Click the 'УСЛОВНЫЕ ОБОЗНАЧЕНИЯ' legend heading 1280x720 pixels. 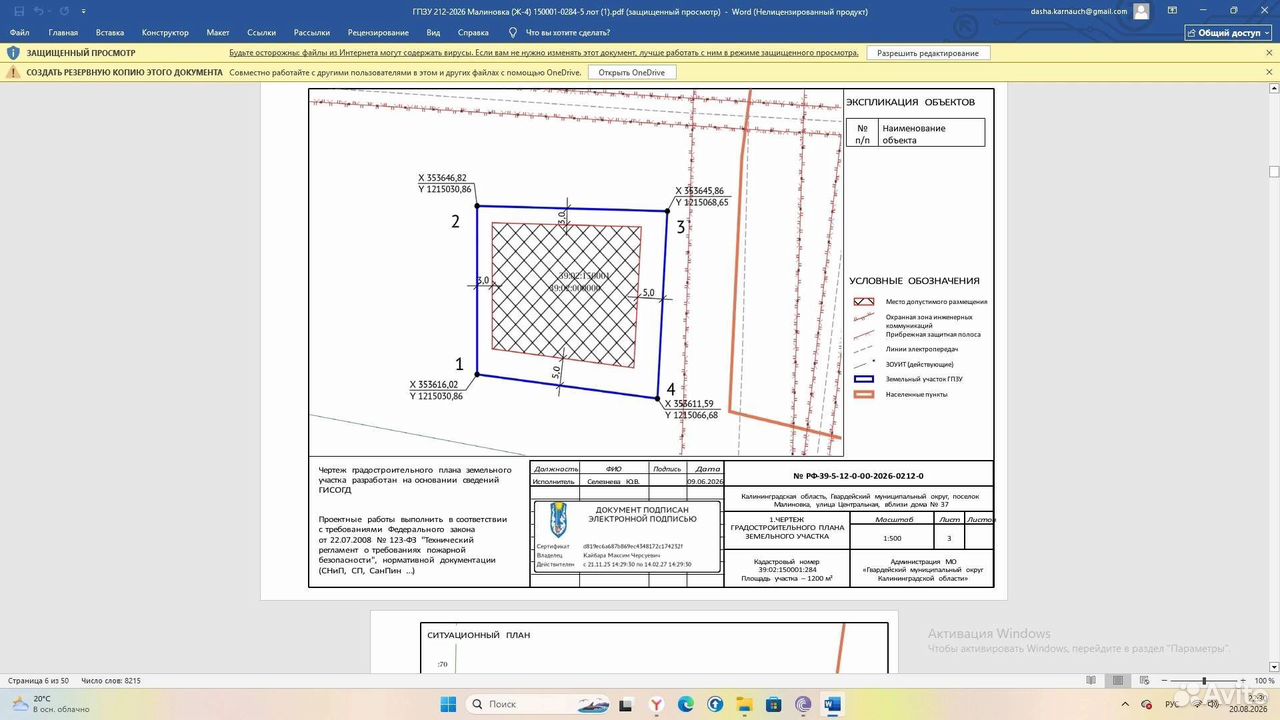coord(914,281)
